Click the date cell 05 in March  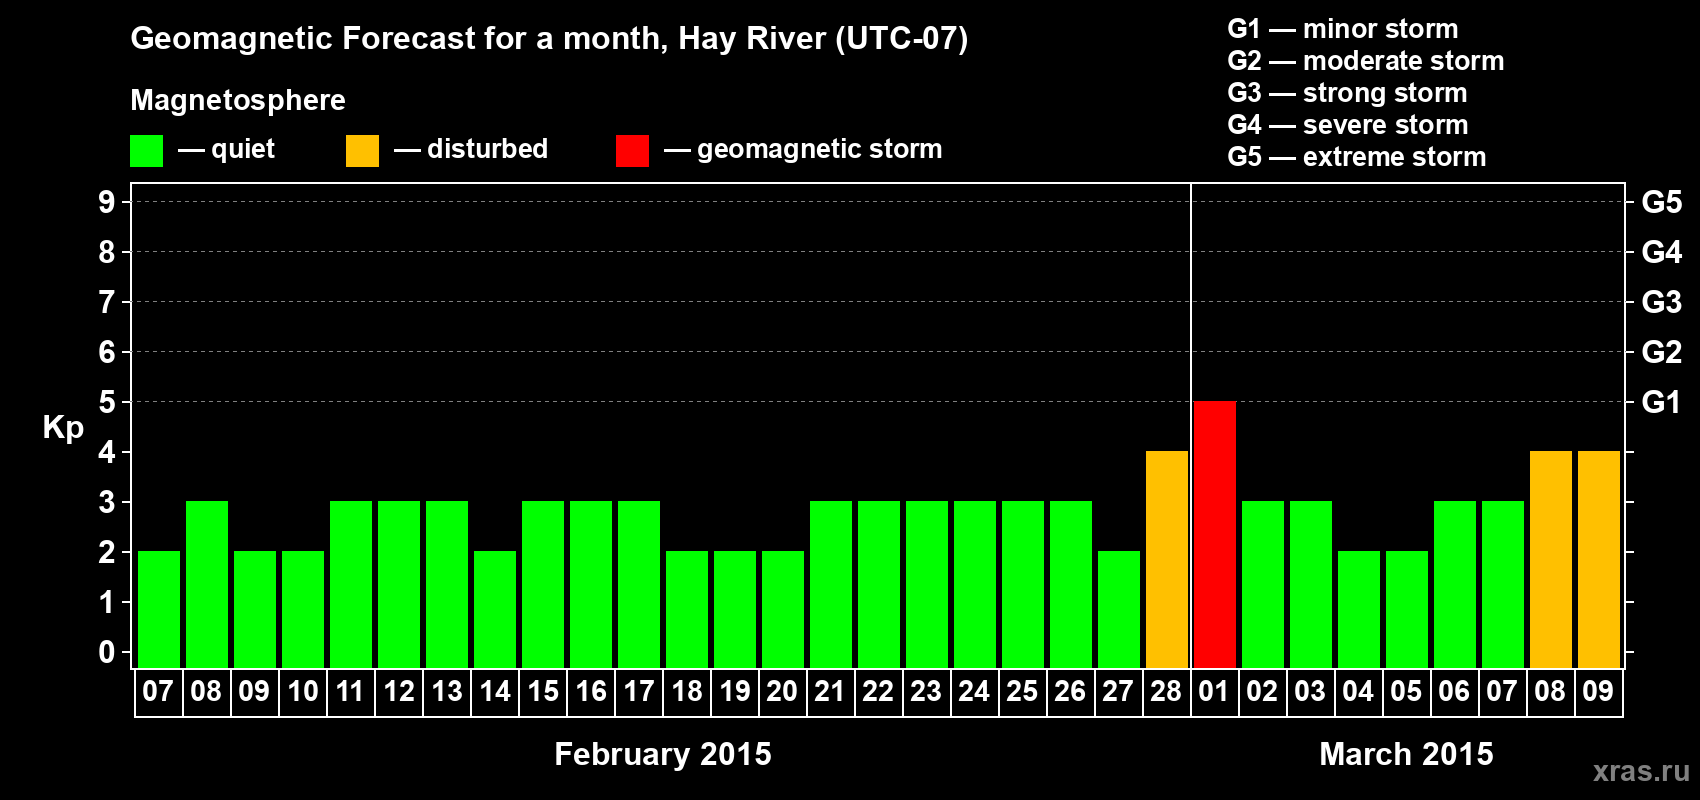tap(1406, 692)
